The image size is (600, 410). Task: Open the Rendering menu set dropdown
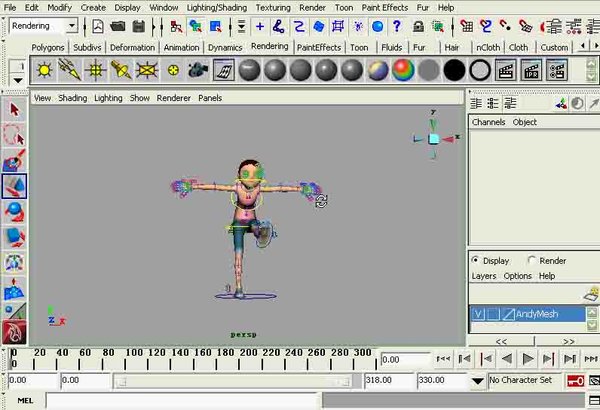[x=71, y=26]
